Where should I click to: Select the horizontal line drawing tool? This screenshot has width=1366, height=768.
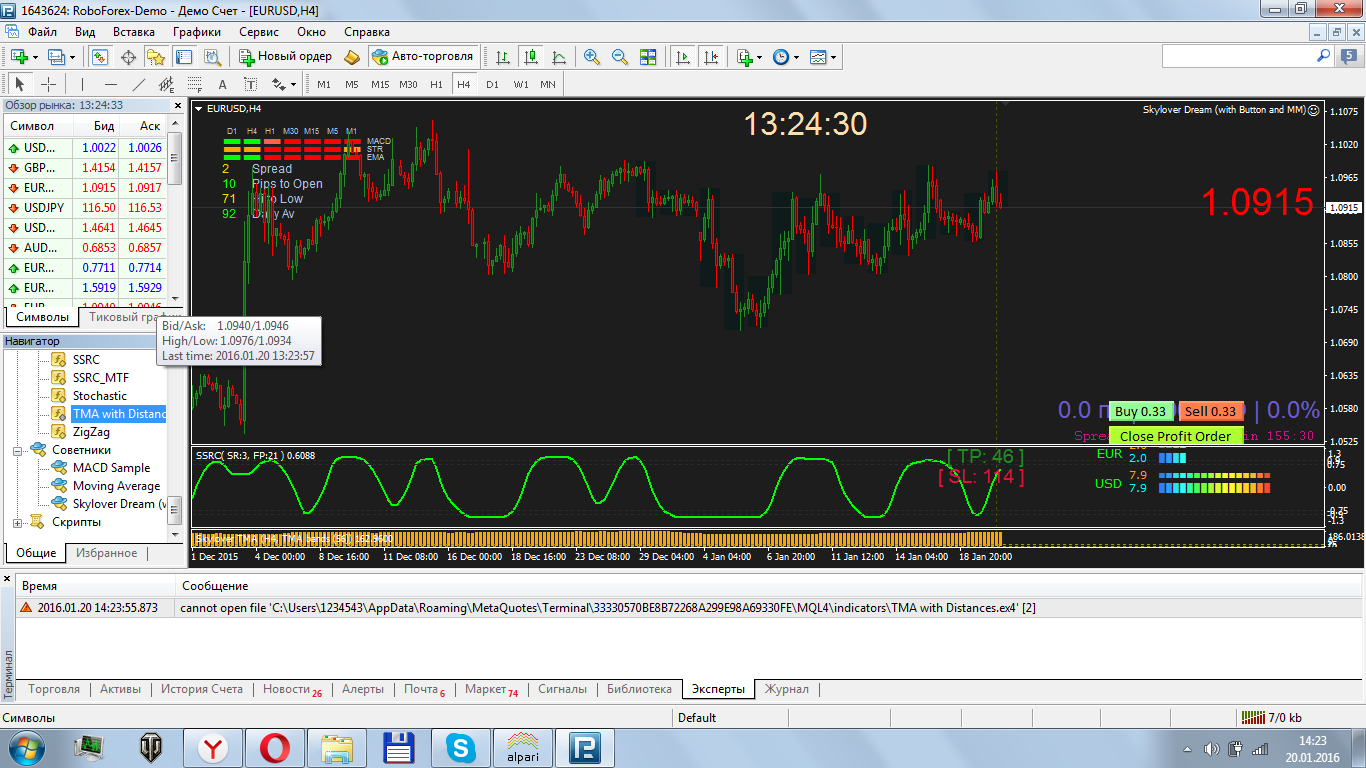(110, 84)
